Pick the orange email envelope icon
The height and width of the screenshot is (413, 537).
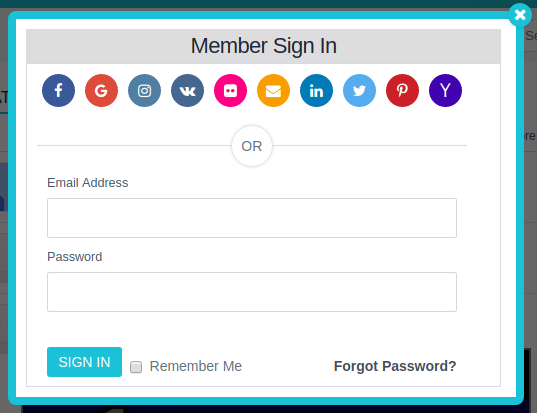coord(273,90)
